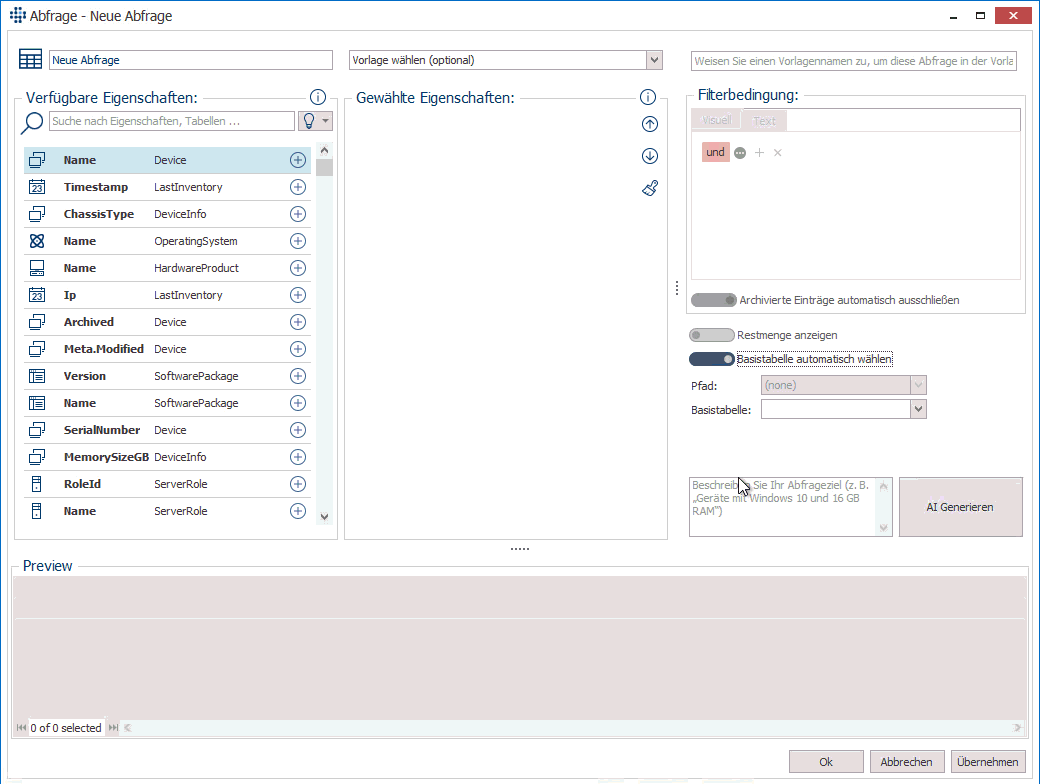This screenshot has height=784, width=1040.
Task: Remove filter group with x icon
Action: point(778,153)
